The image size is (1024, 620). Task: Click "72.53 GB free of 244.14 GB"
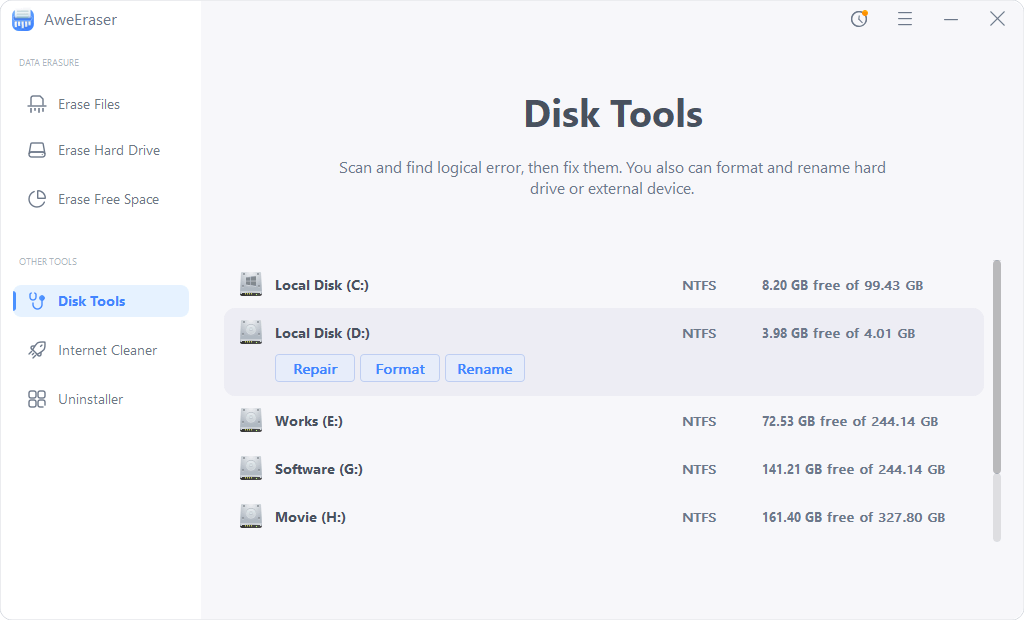(850, 421)
